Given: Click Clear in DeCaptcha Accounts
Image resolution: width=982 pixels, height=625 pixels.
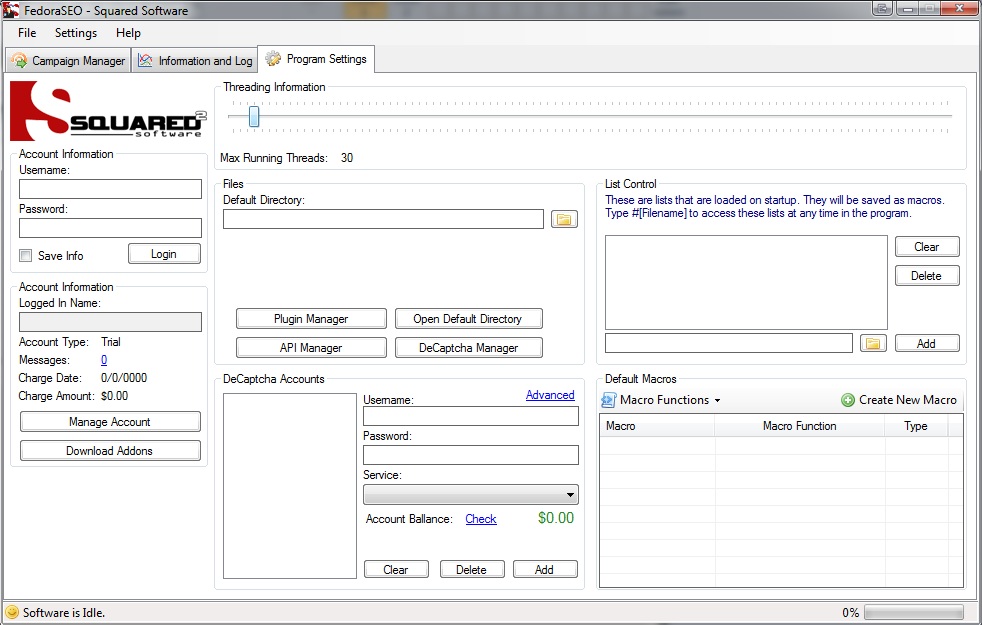Looking at the screenshot, I should click(x=396, y=569).
